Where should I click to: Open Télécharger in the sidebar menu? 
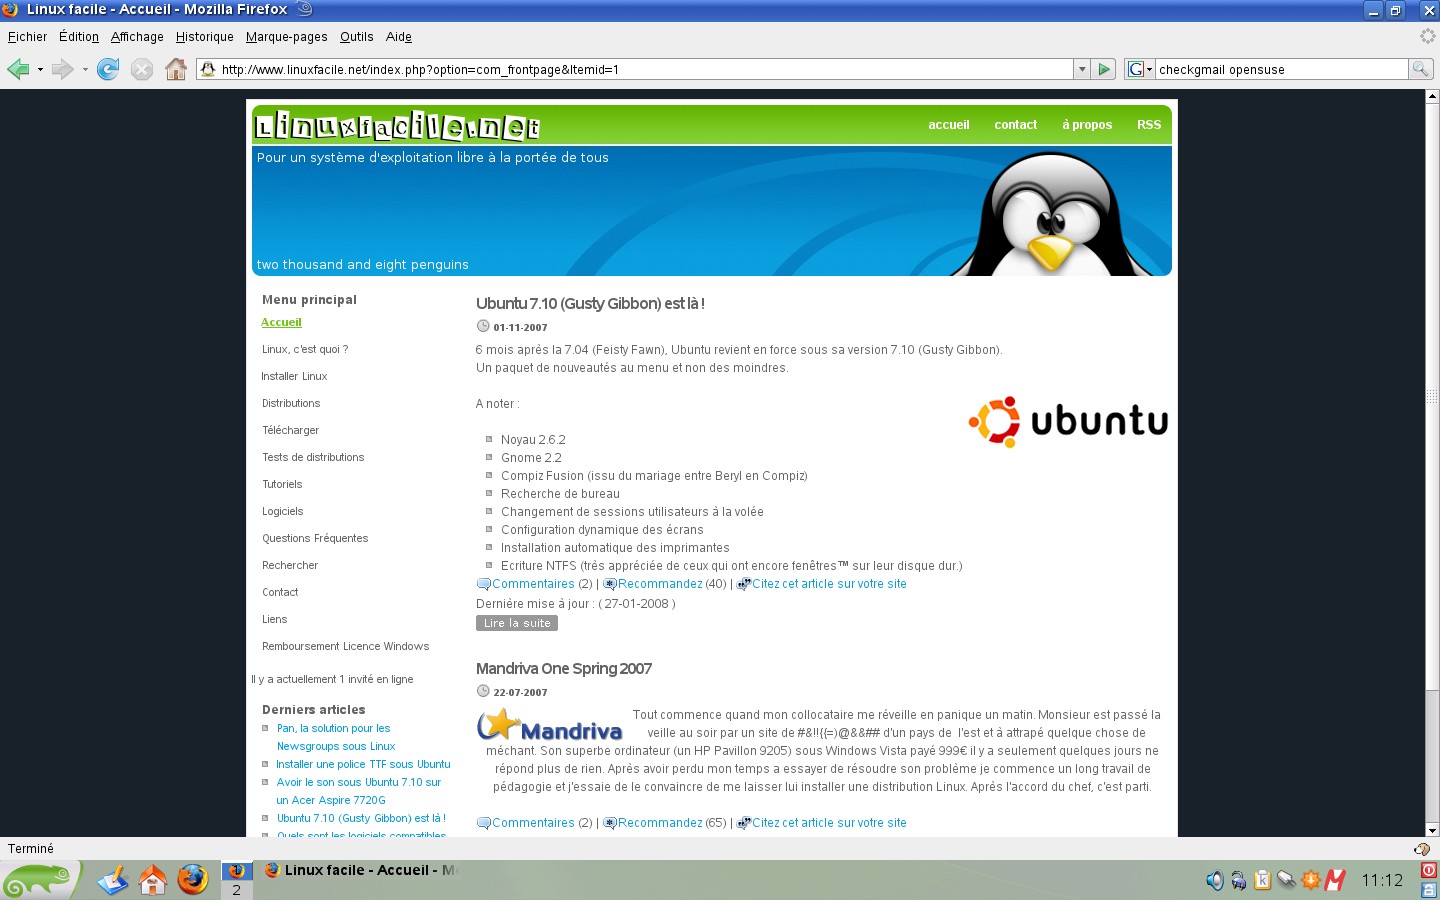click(290, 430)
